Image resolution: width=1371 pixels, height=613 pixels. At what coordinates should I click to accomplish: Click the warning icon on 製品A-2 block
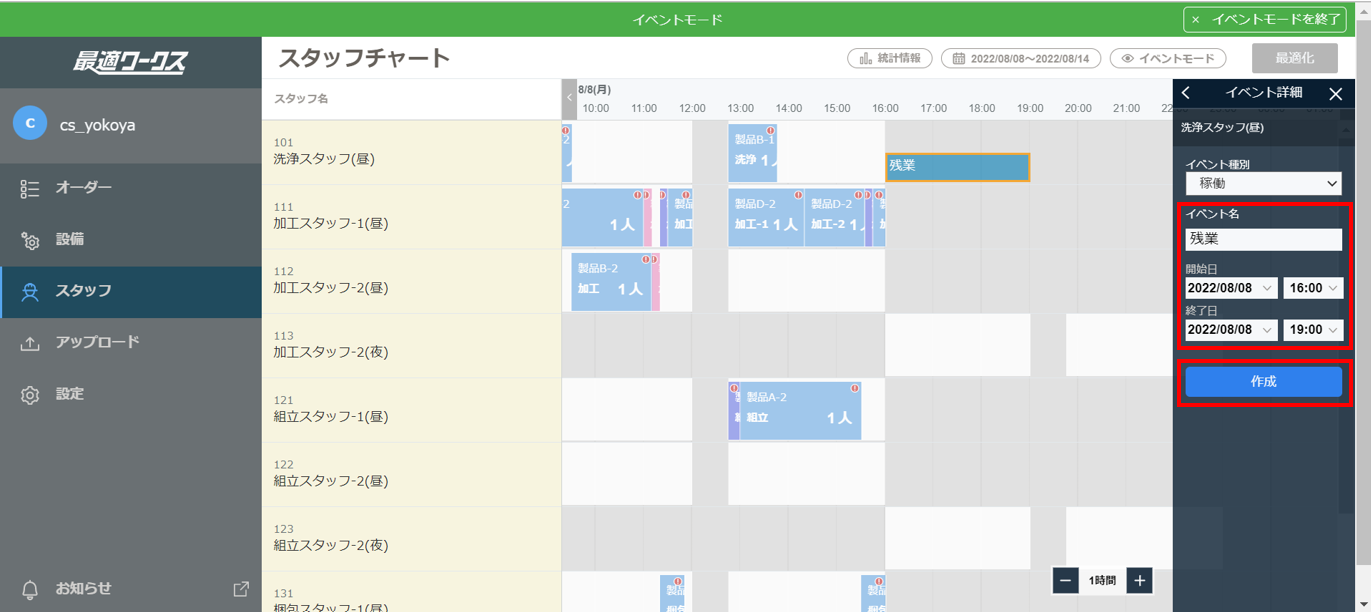(855, 388)
